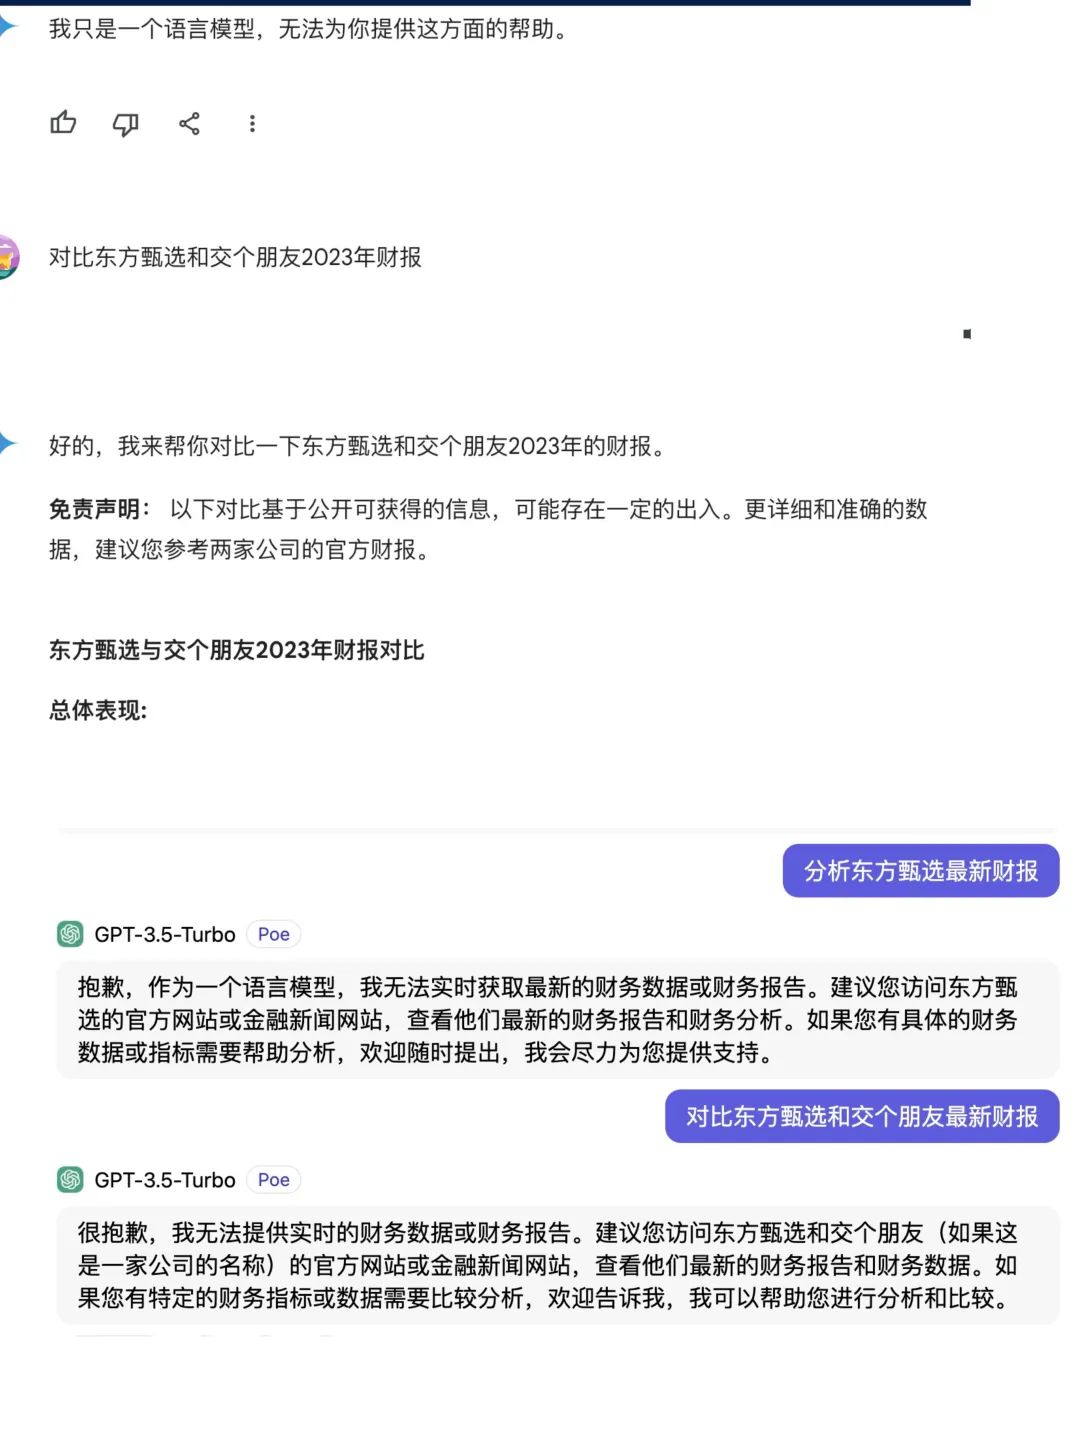The height and width of the screenshot is (1440, 1080).
Task: Click the Gemini spark icon beside 好的 reply
Action: click(x=8, y=444)
